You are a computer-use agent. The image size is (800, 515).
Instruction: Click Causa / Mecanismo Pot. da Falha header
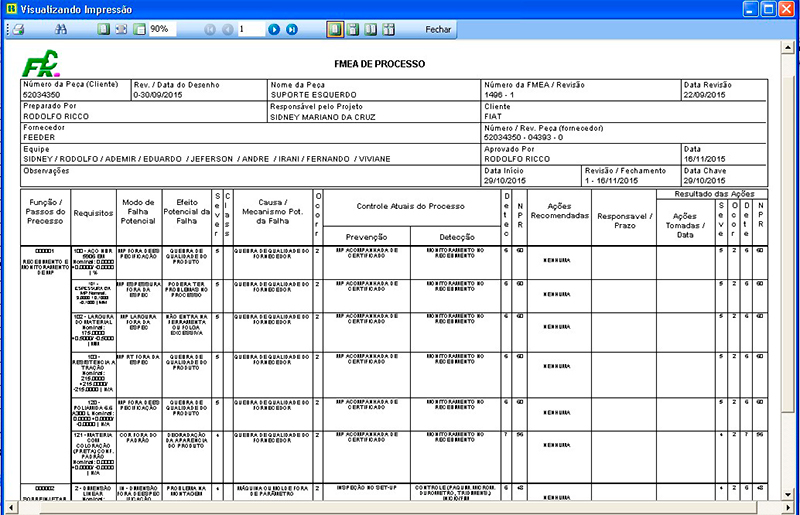(272, 211)
